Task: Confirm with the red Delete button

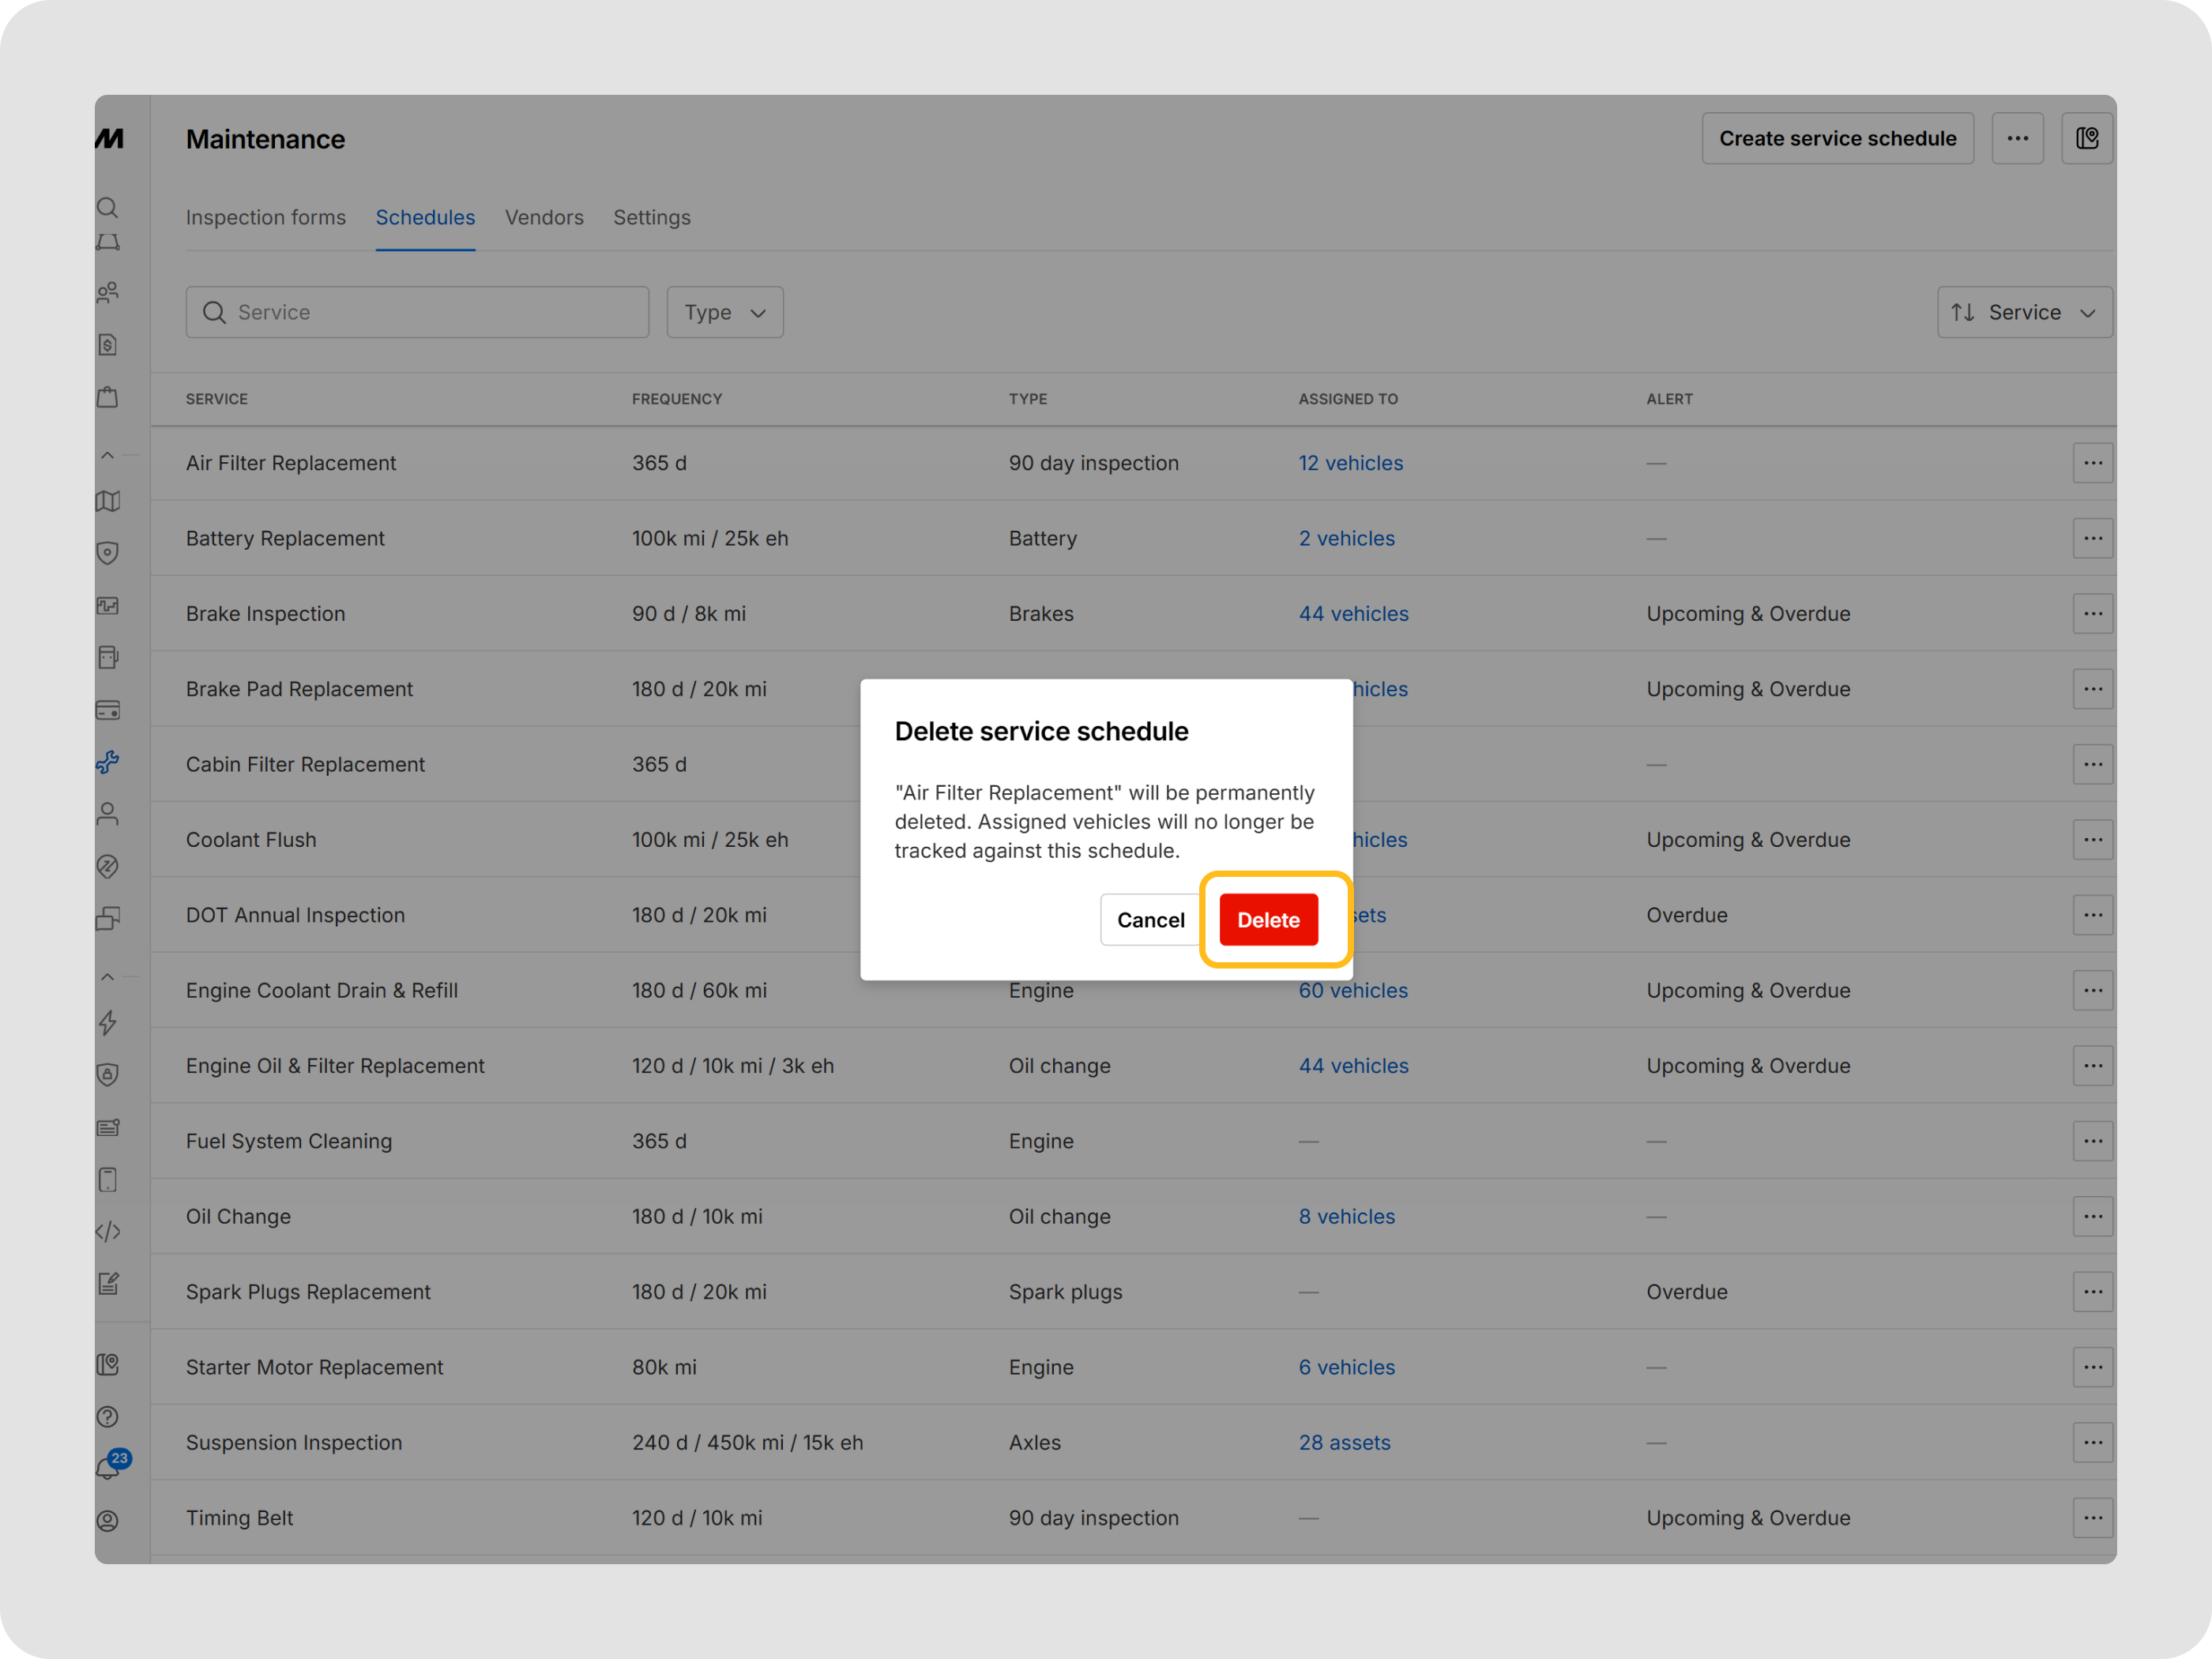Action: click(1268, 919)
